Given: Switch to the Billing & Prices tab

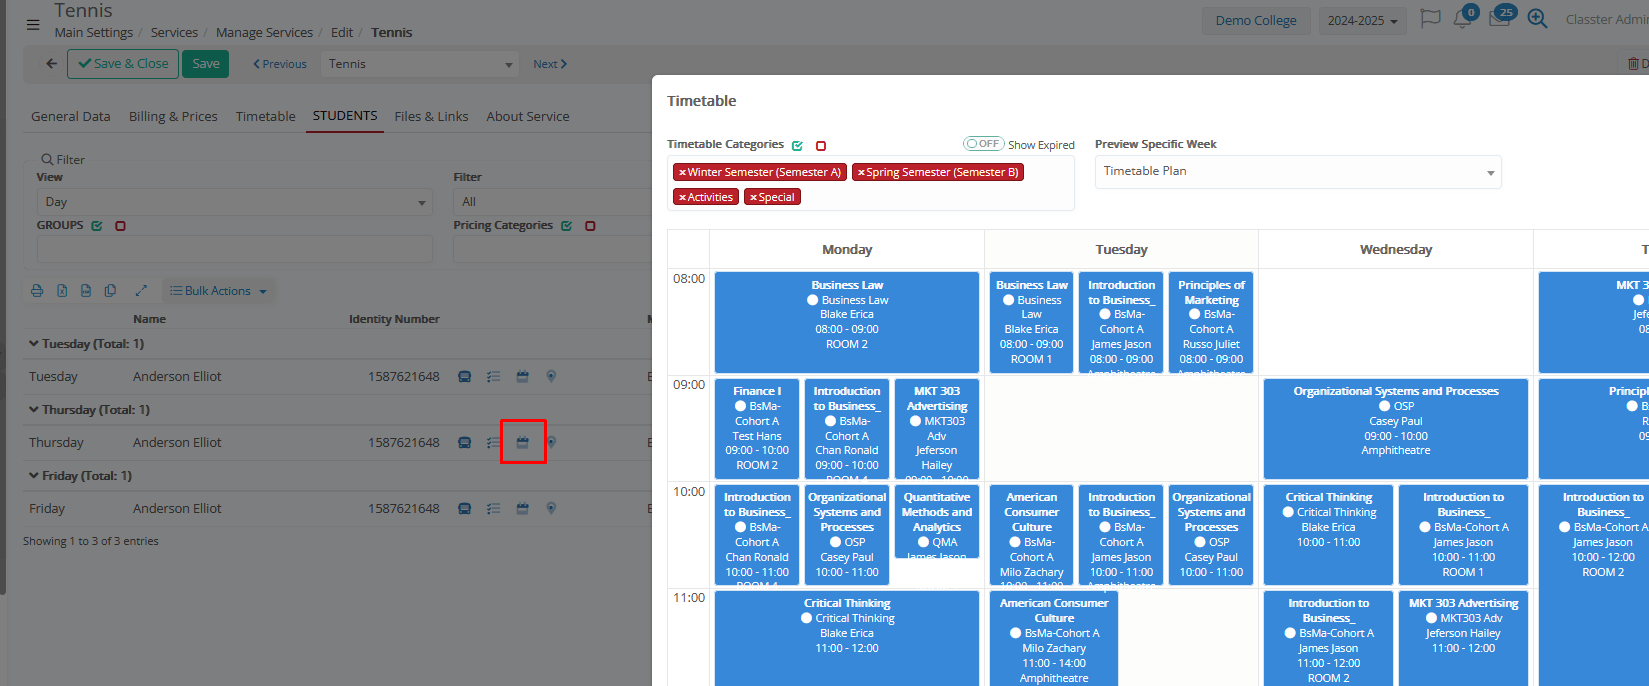Looking at the screenshot, I should click(x=173, y=117).
